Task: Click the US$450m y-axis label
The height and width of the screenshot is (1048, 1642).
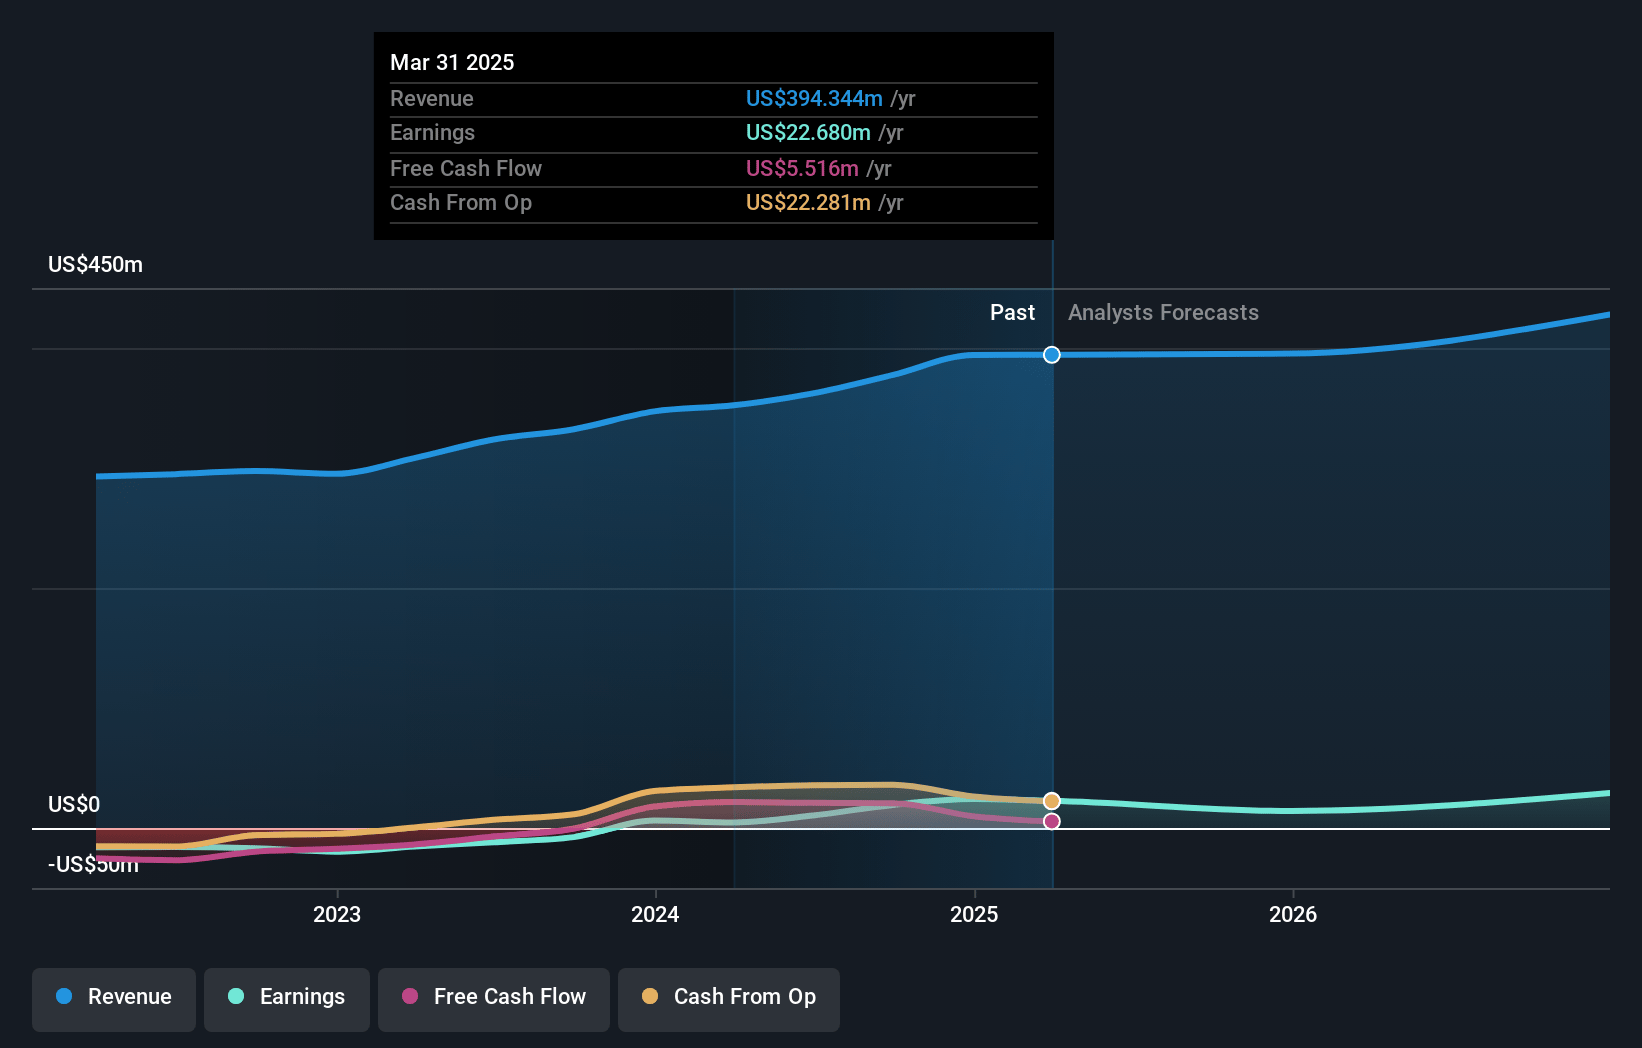Action: [x=96, y=265]
